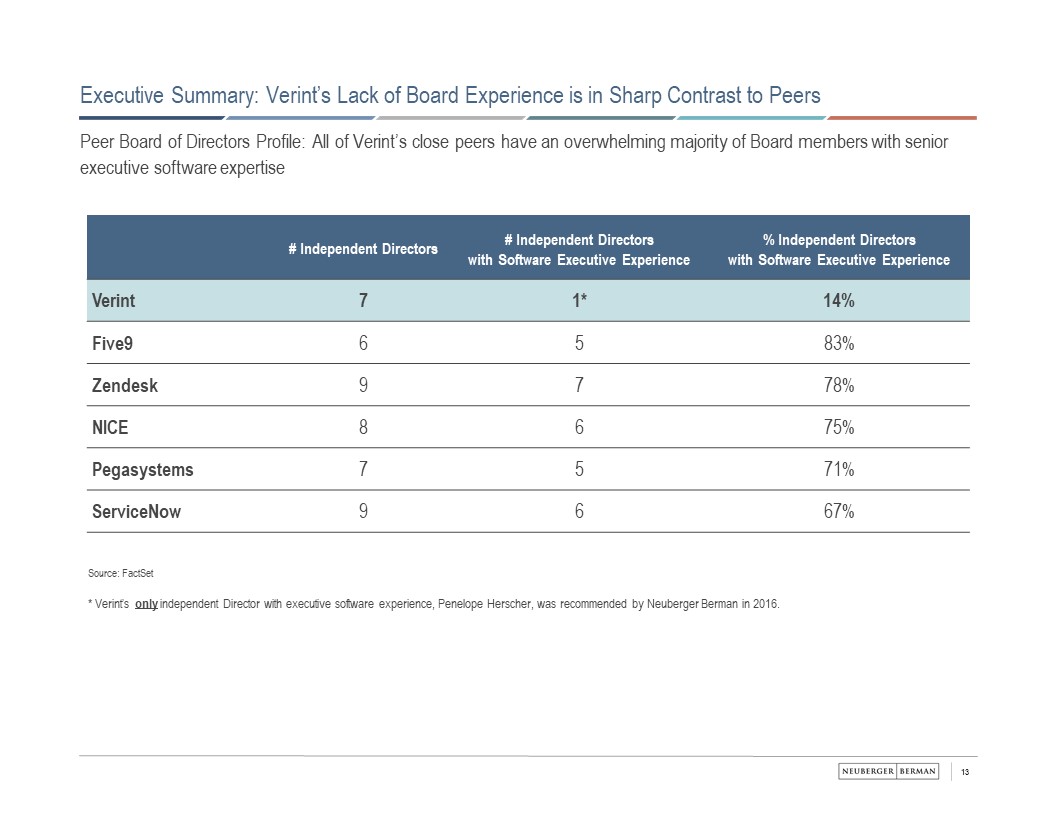The height and width of the screenshot is (816, 1056).
Task: Select Five9's 83% cell
Action: [x=838, y=343]
